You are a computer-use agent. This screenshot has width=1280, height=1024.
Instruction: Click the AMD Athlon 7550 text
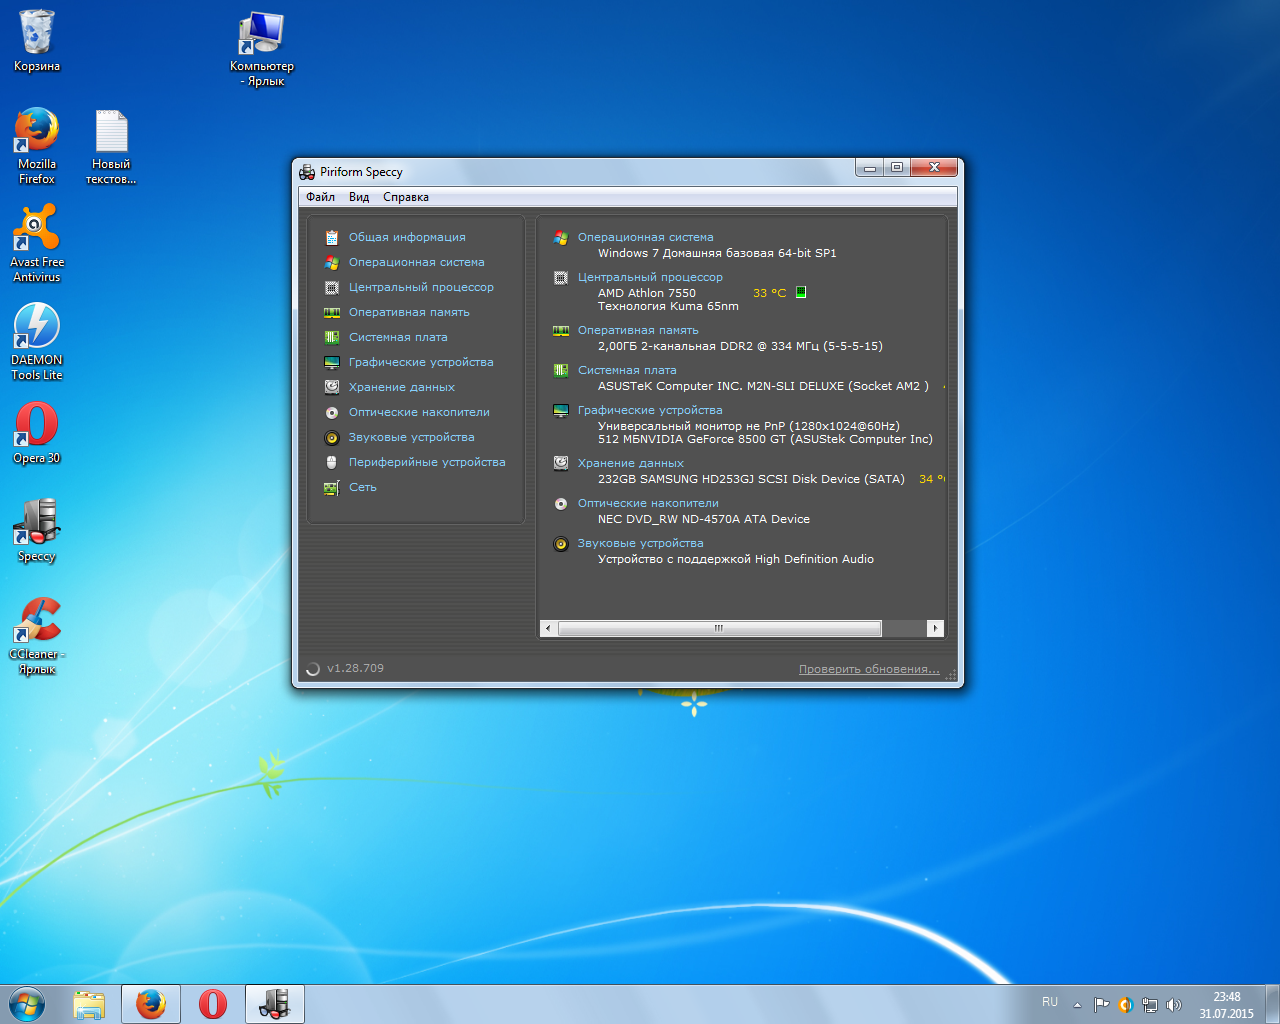pos(647,293)
